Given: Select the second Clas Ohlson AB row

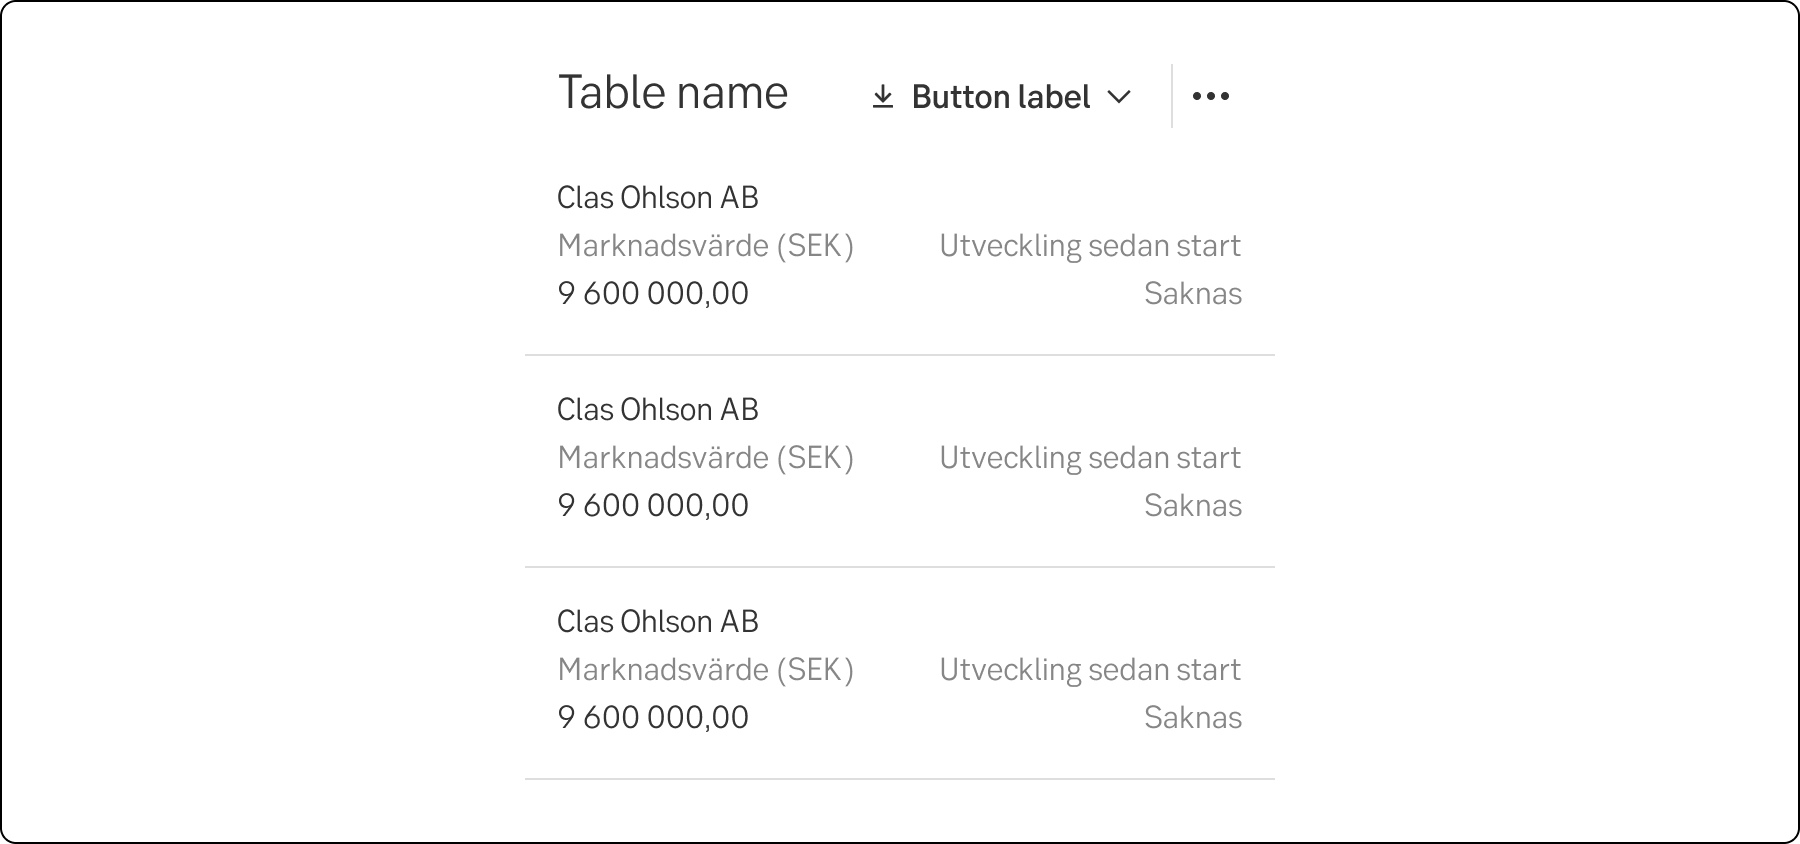Looking at the screenshot, I should 658,409.
